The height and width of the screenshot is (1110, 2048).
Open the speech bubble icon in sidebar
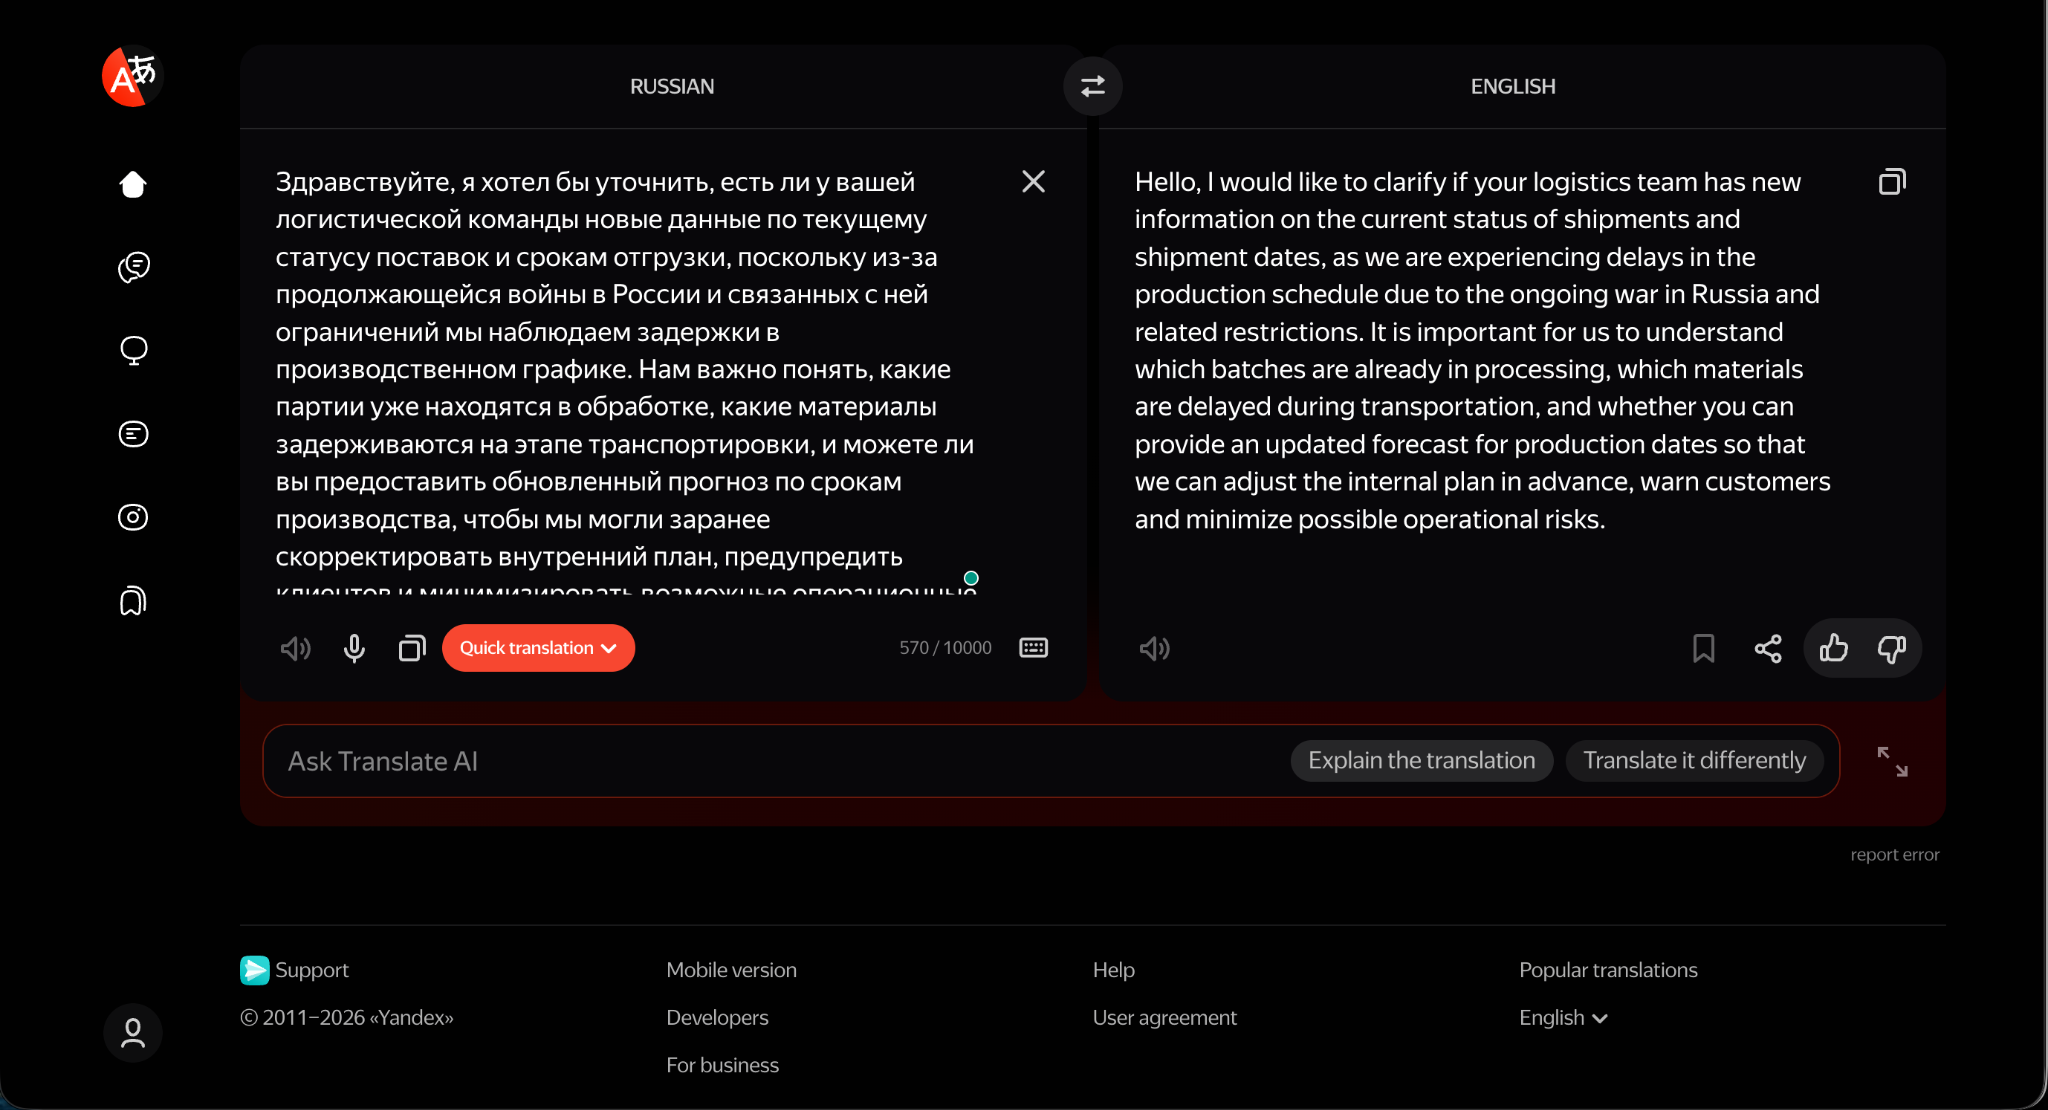coord(133,351)
